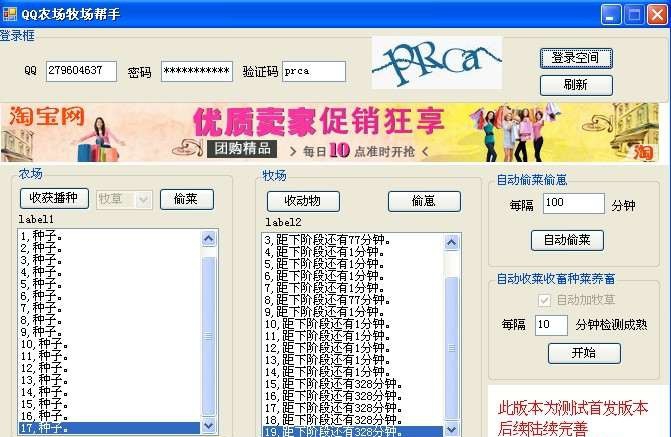The image size is (671, 437).
Task: Click farm list scroll up arrow
Action: click(209, 238)
